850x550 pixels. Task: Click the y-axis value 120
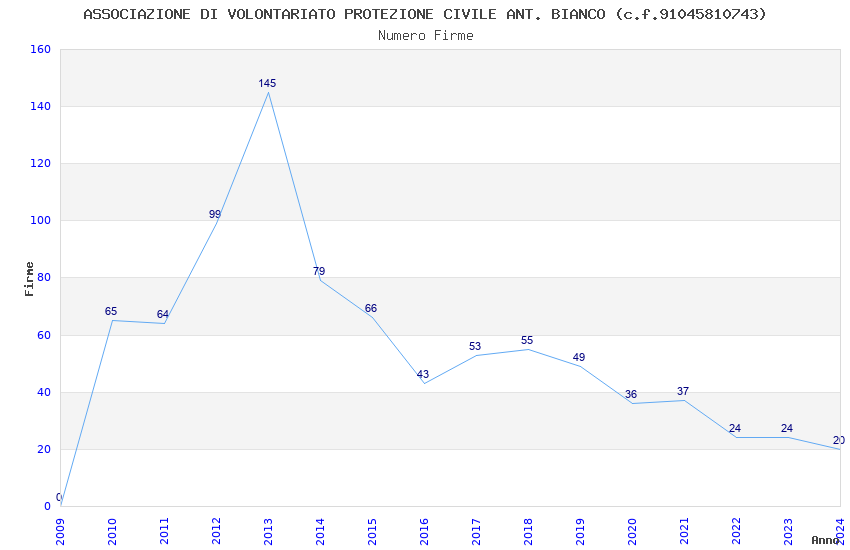click(40, 163)
